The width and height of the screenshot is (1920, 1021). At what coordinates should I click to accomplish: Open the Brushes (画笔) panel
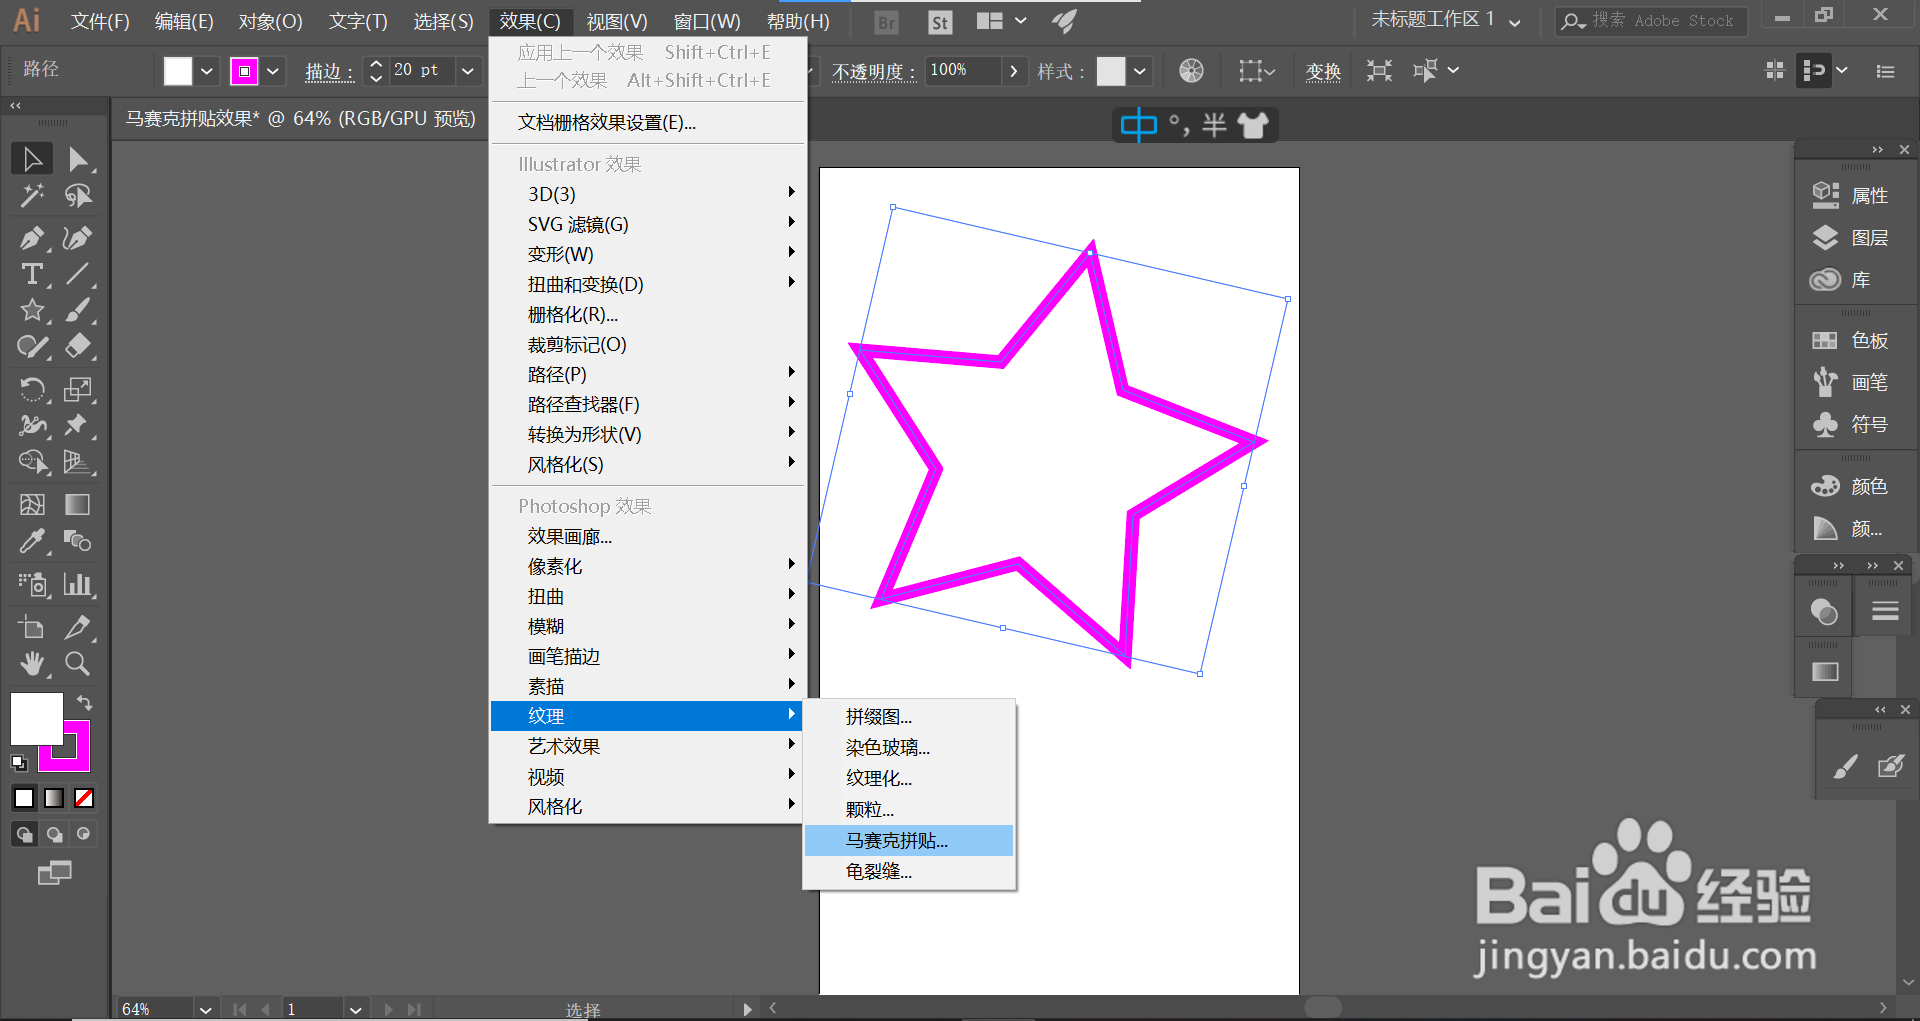tap(1850, 382)
